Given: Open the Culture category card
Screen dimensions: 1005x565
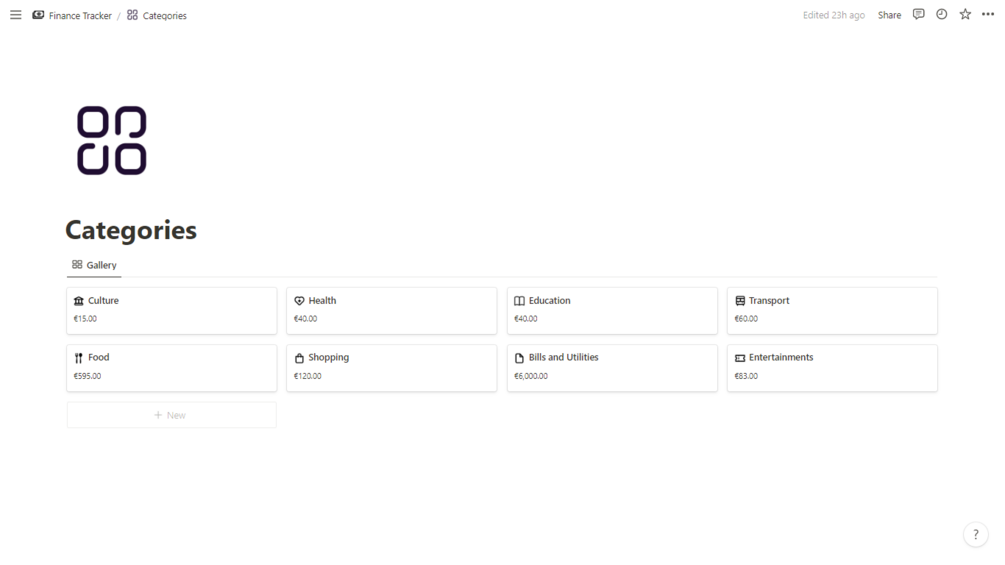Looking at the screenshot, I should pos(171,311).
